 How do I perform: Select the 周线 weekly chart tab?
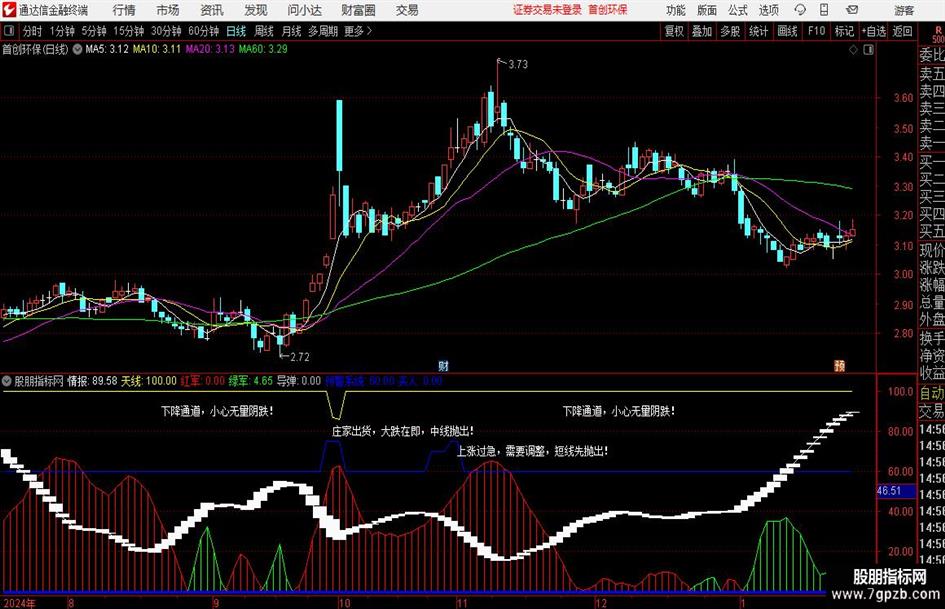[264, 31]
